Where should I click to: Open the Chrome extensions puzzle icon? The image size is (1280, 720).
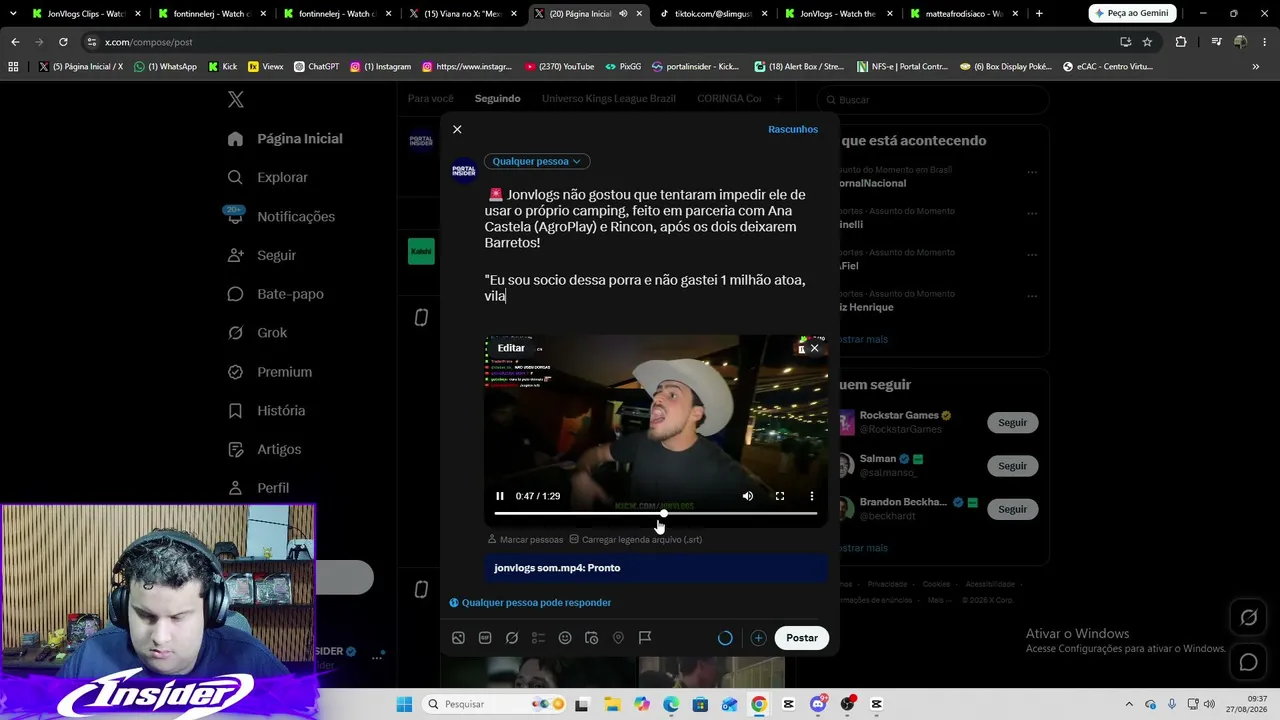[1181, 42]
